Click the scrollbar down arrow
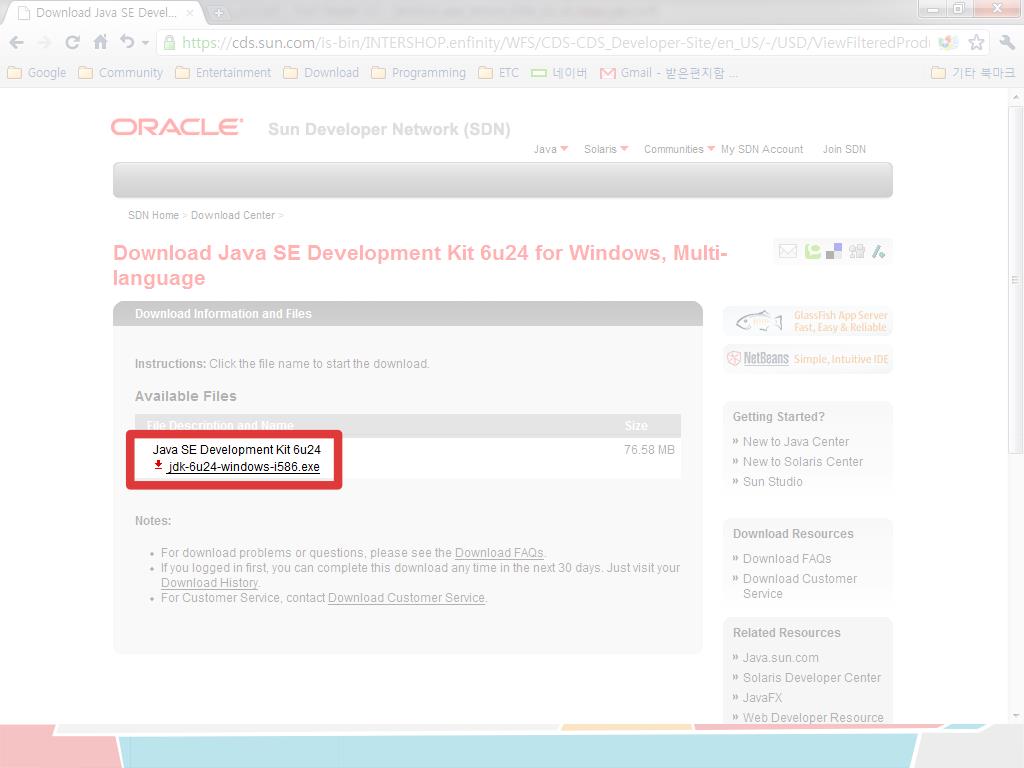Image resolution: width=1024 pixels, height=768 pixels. point(1016,716)
